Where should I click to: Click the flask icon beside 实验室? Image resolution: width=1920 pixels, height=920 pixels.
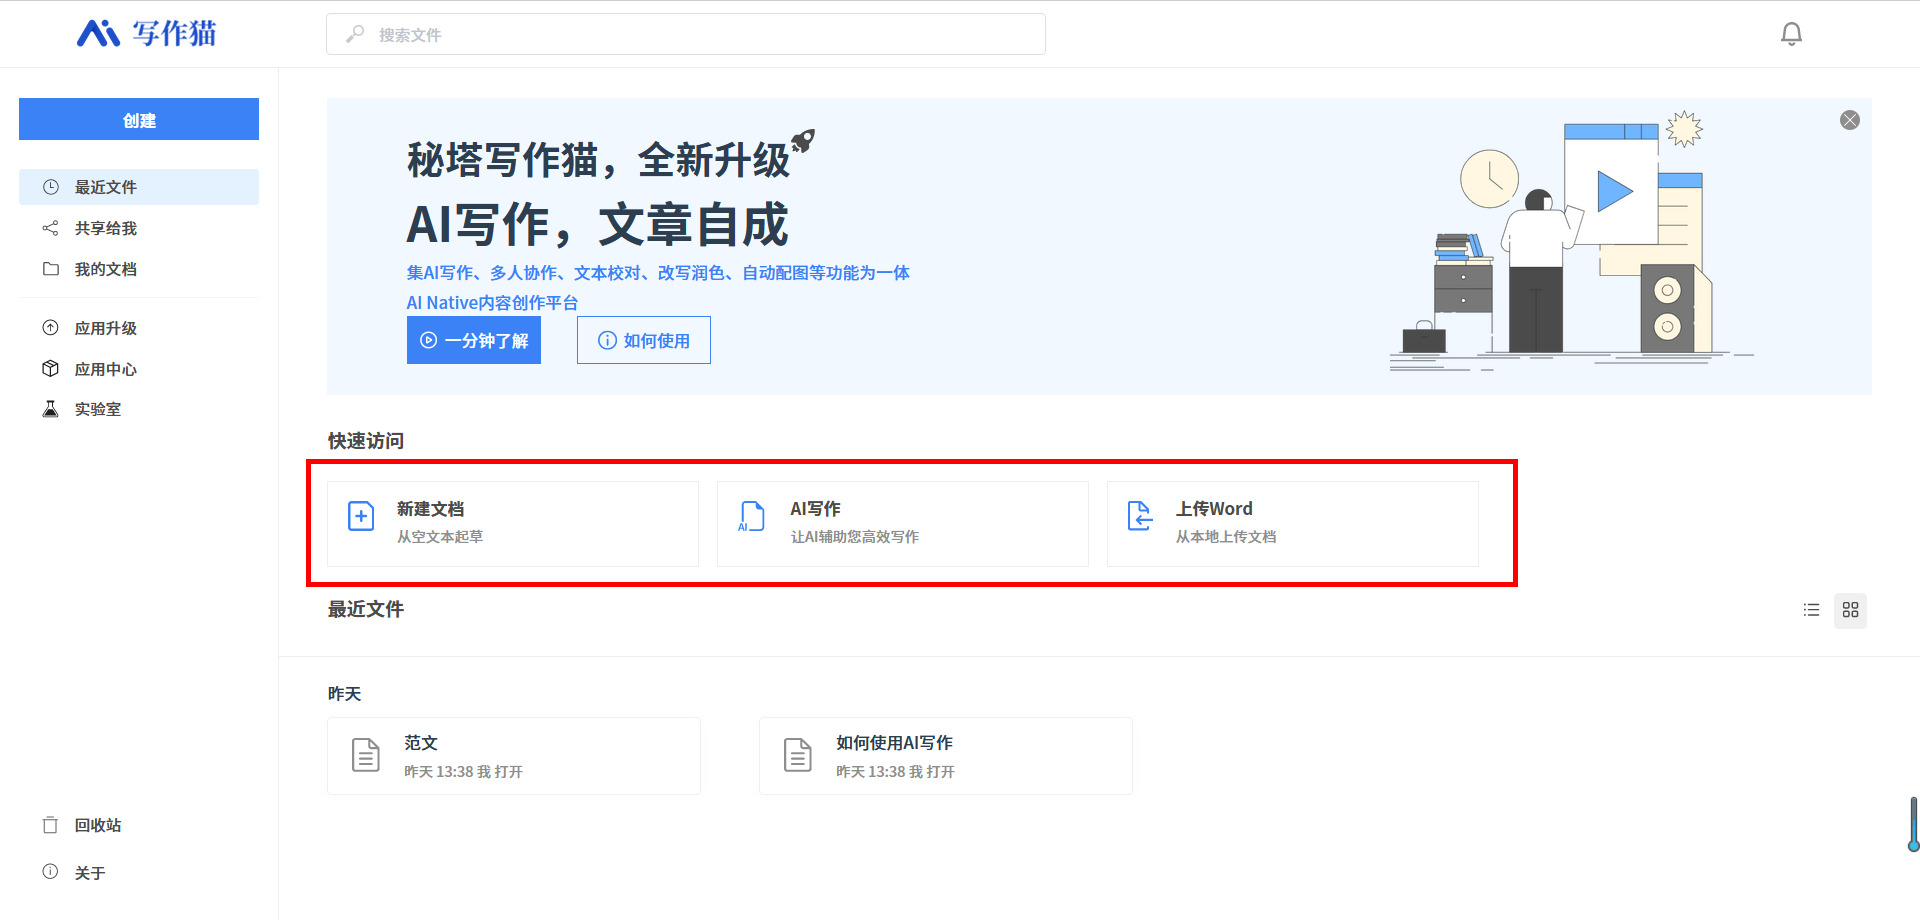pyautogui.click(x=51, y=409)
